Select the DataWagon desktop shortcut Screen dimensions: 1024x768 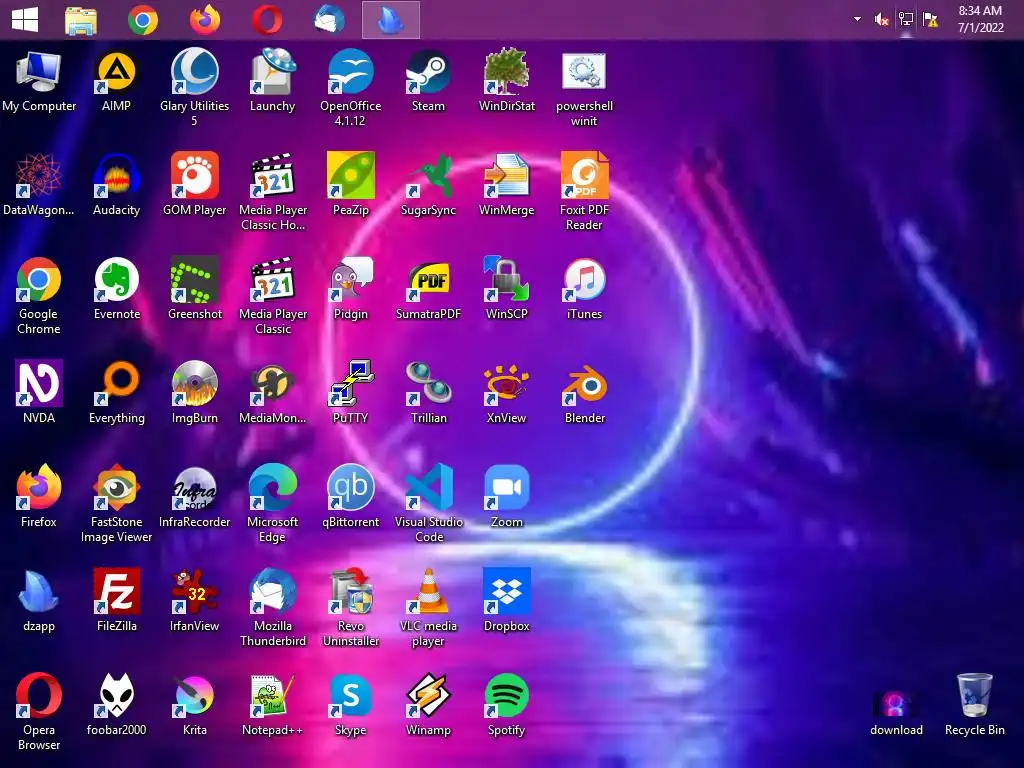(x=39, y=176)
